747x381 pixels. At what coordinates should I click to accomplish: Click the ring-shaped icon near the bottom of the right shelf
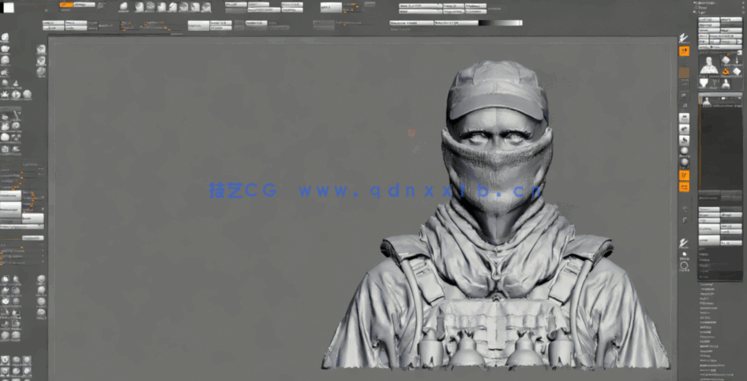click(684, 266)
